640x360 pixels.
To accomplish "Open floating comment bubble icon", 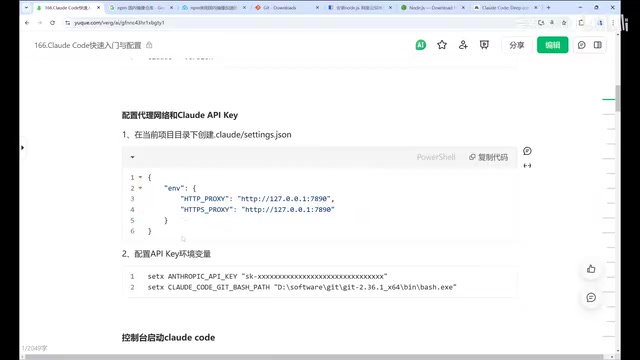I will [x=591, y=298].
